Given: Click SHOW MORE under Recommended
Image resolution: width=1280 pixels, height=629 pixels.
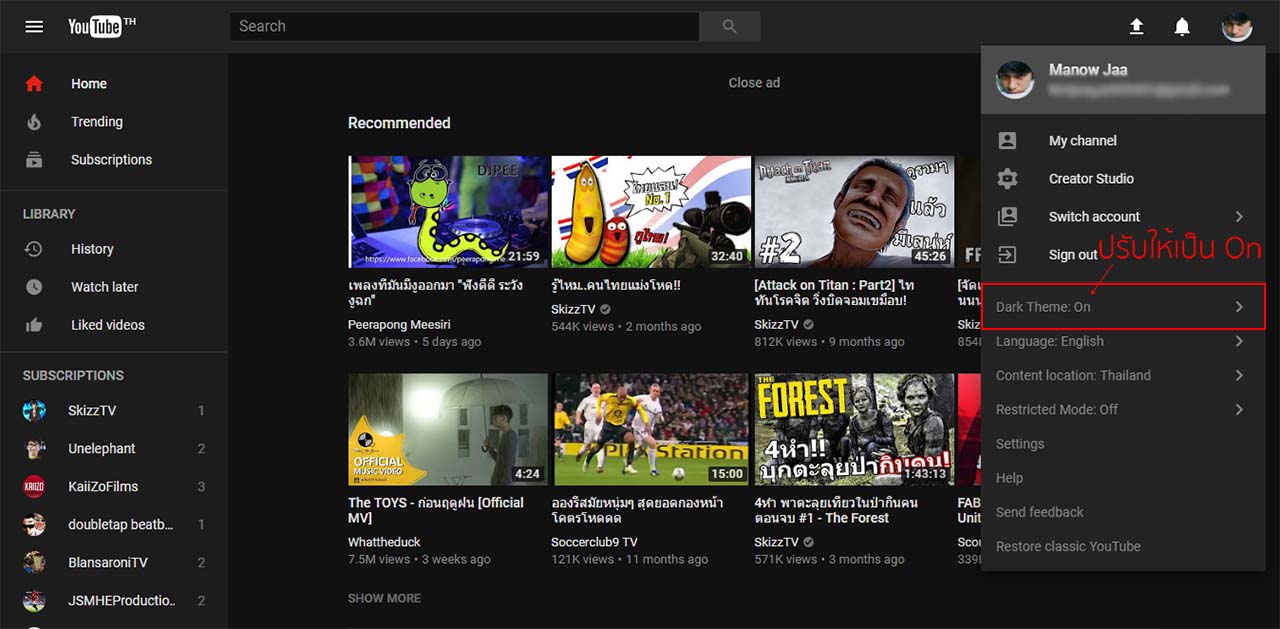Looking at the screenshot, I should [384, 598].
